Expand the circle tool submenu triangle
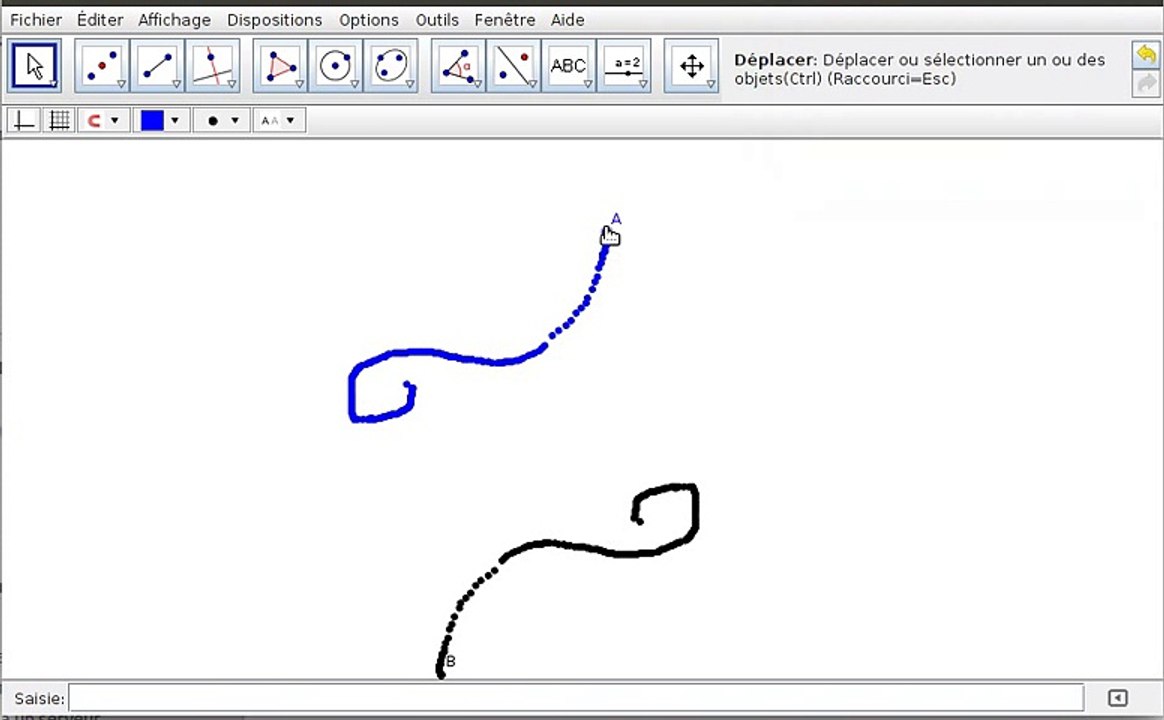 pos(355,84)
